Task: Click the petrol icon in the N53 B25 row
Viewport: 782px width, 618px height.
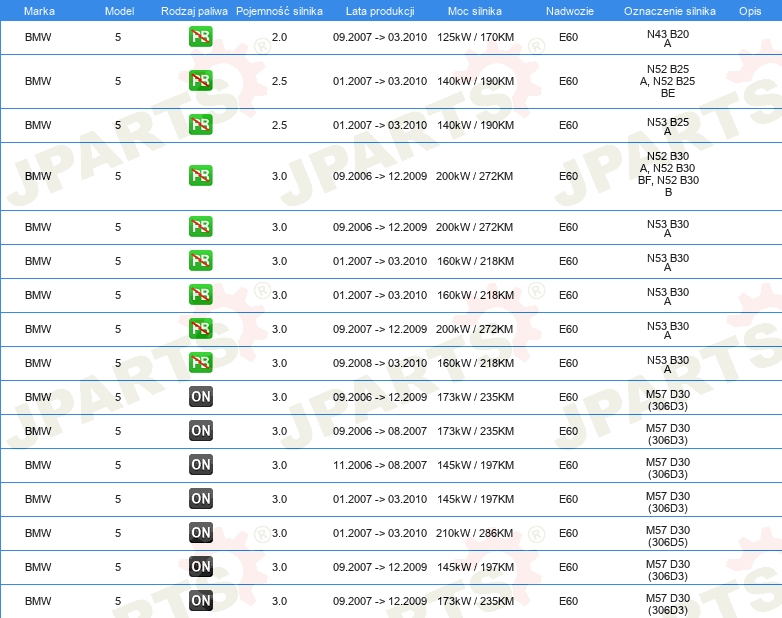Action: coord(200,125)
